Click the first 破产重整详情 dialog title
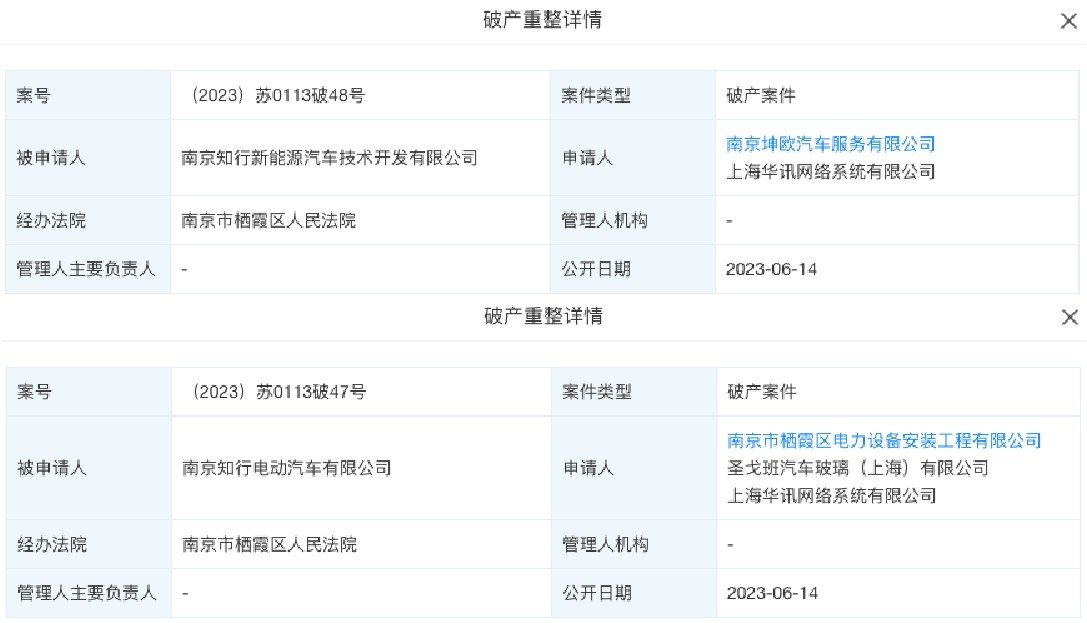This screenshot has height=623, width=1087. 543,20
